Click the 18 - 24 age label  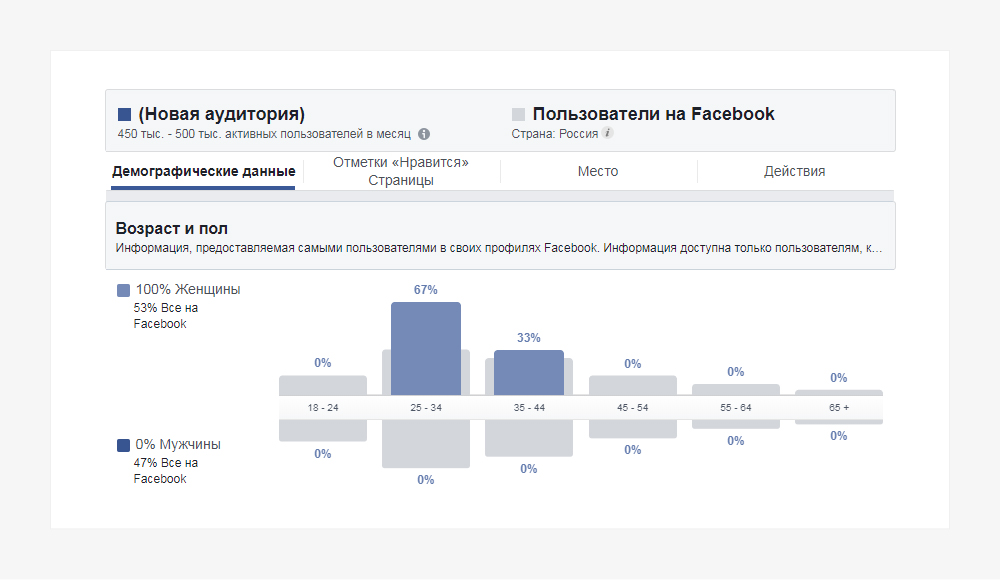322,408
